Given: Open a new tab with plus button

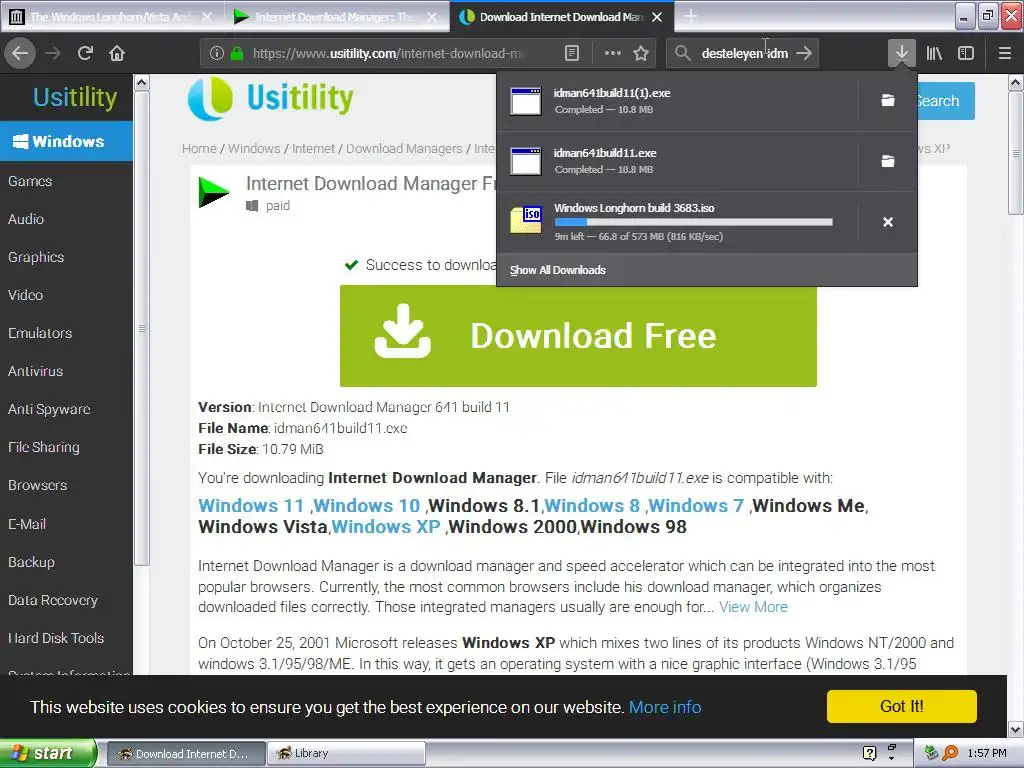Looking at the screenshot, I should (690, 16).
